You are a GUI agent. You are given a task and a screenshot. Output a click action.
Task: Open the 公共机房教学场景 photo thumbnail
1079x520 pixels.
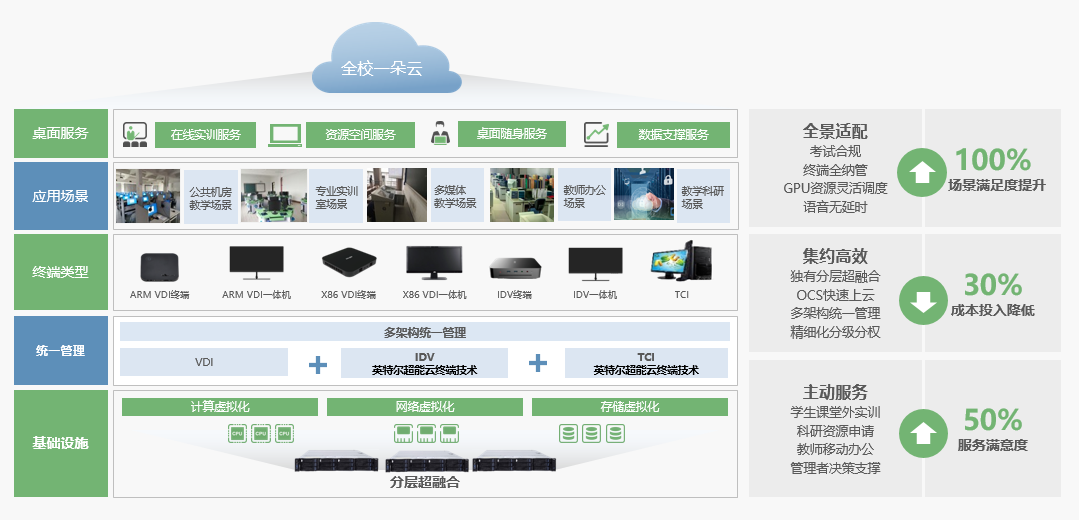(148, 195)
